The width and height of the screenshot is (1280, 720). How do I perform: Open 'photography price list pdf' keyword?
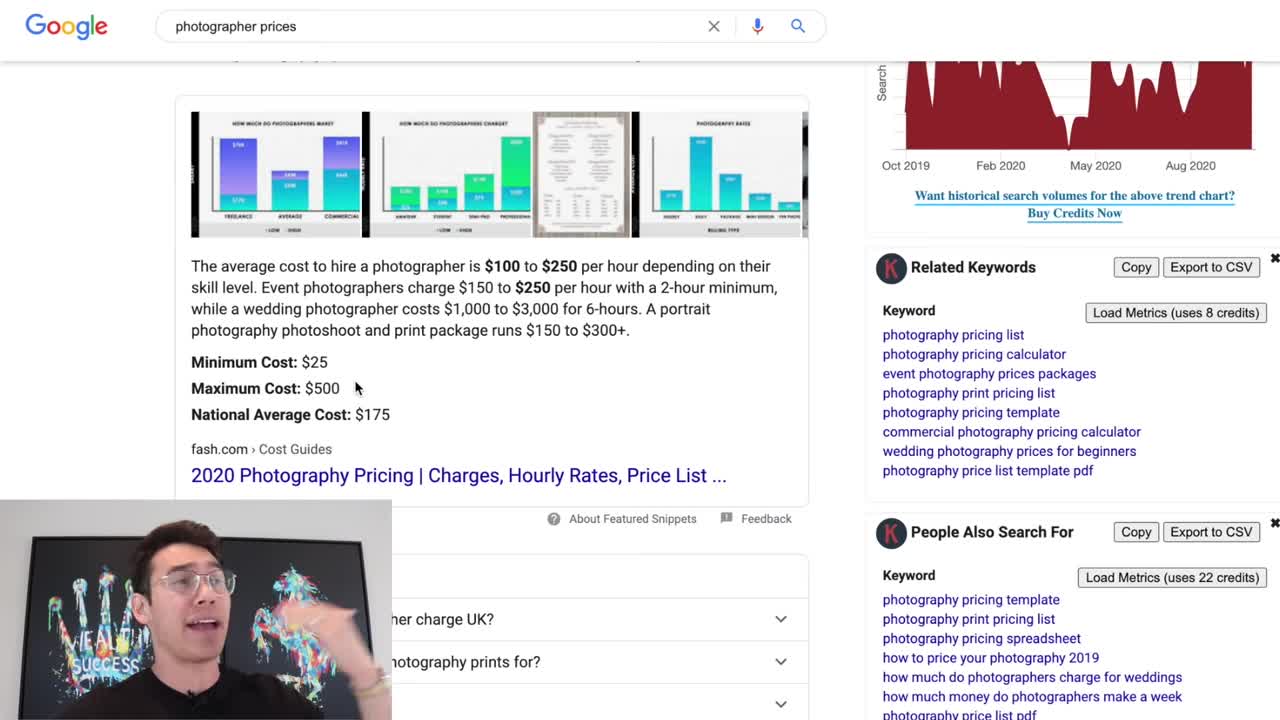click(x=959, y=714)
